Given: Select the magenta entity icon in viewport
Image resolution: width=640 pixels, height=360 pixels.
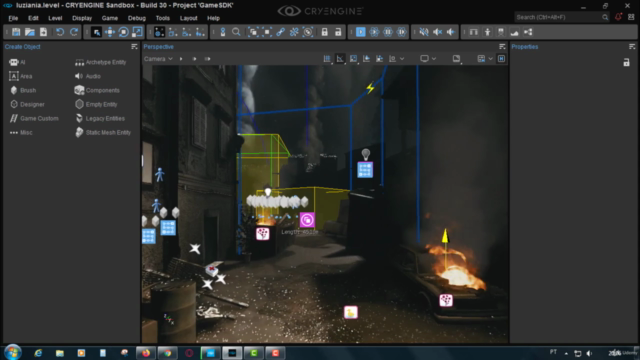Looking at the screenshot, I should (x=307, y=220).
